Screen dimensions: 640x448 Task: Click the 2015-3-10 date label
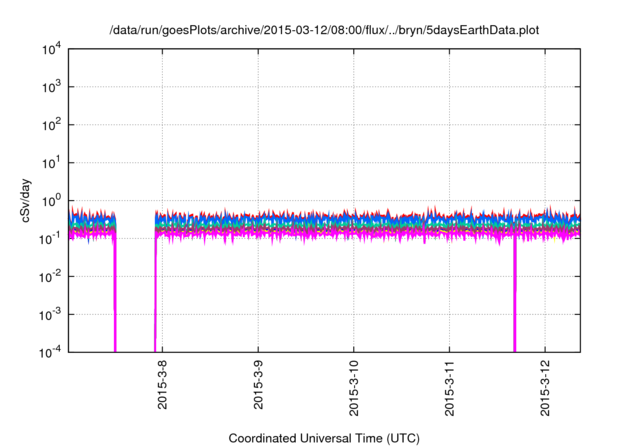(x=354, y=388)
